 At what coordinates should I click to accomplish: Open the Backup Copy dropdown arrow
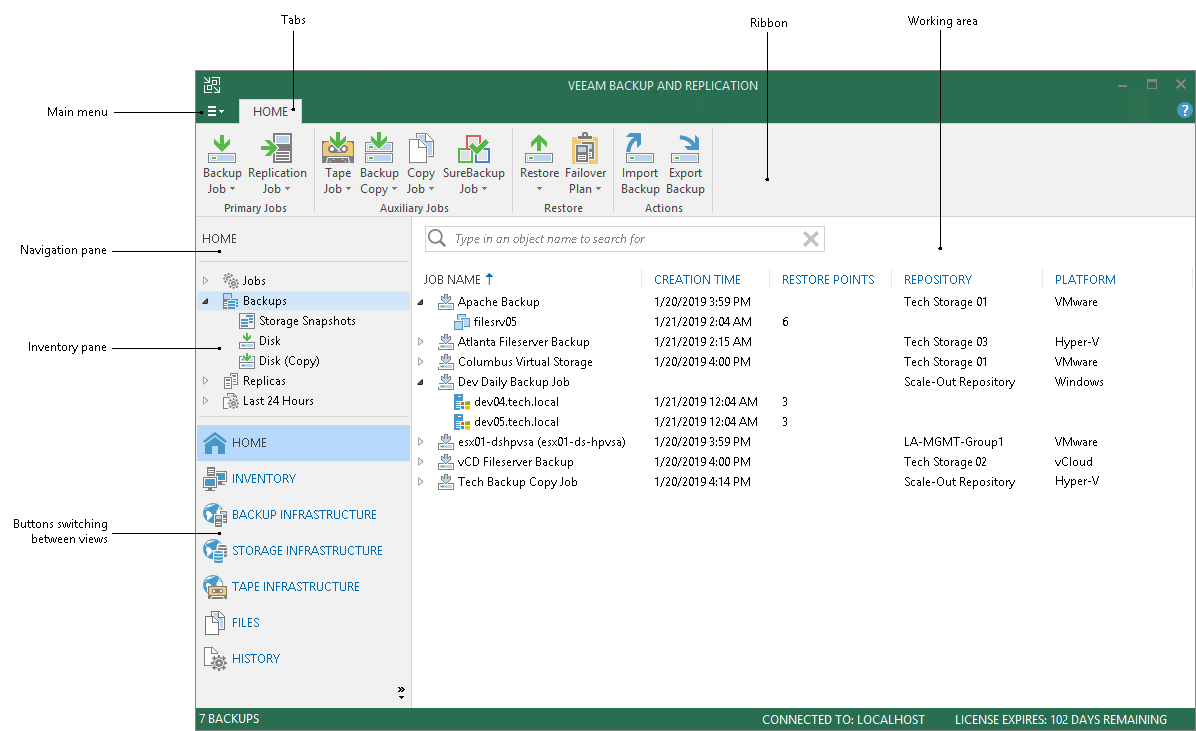pyautogui.click(x=394, y=189)
